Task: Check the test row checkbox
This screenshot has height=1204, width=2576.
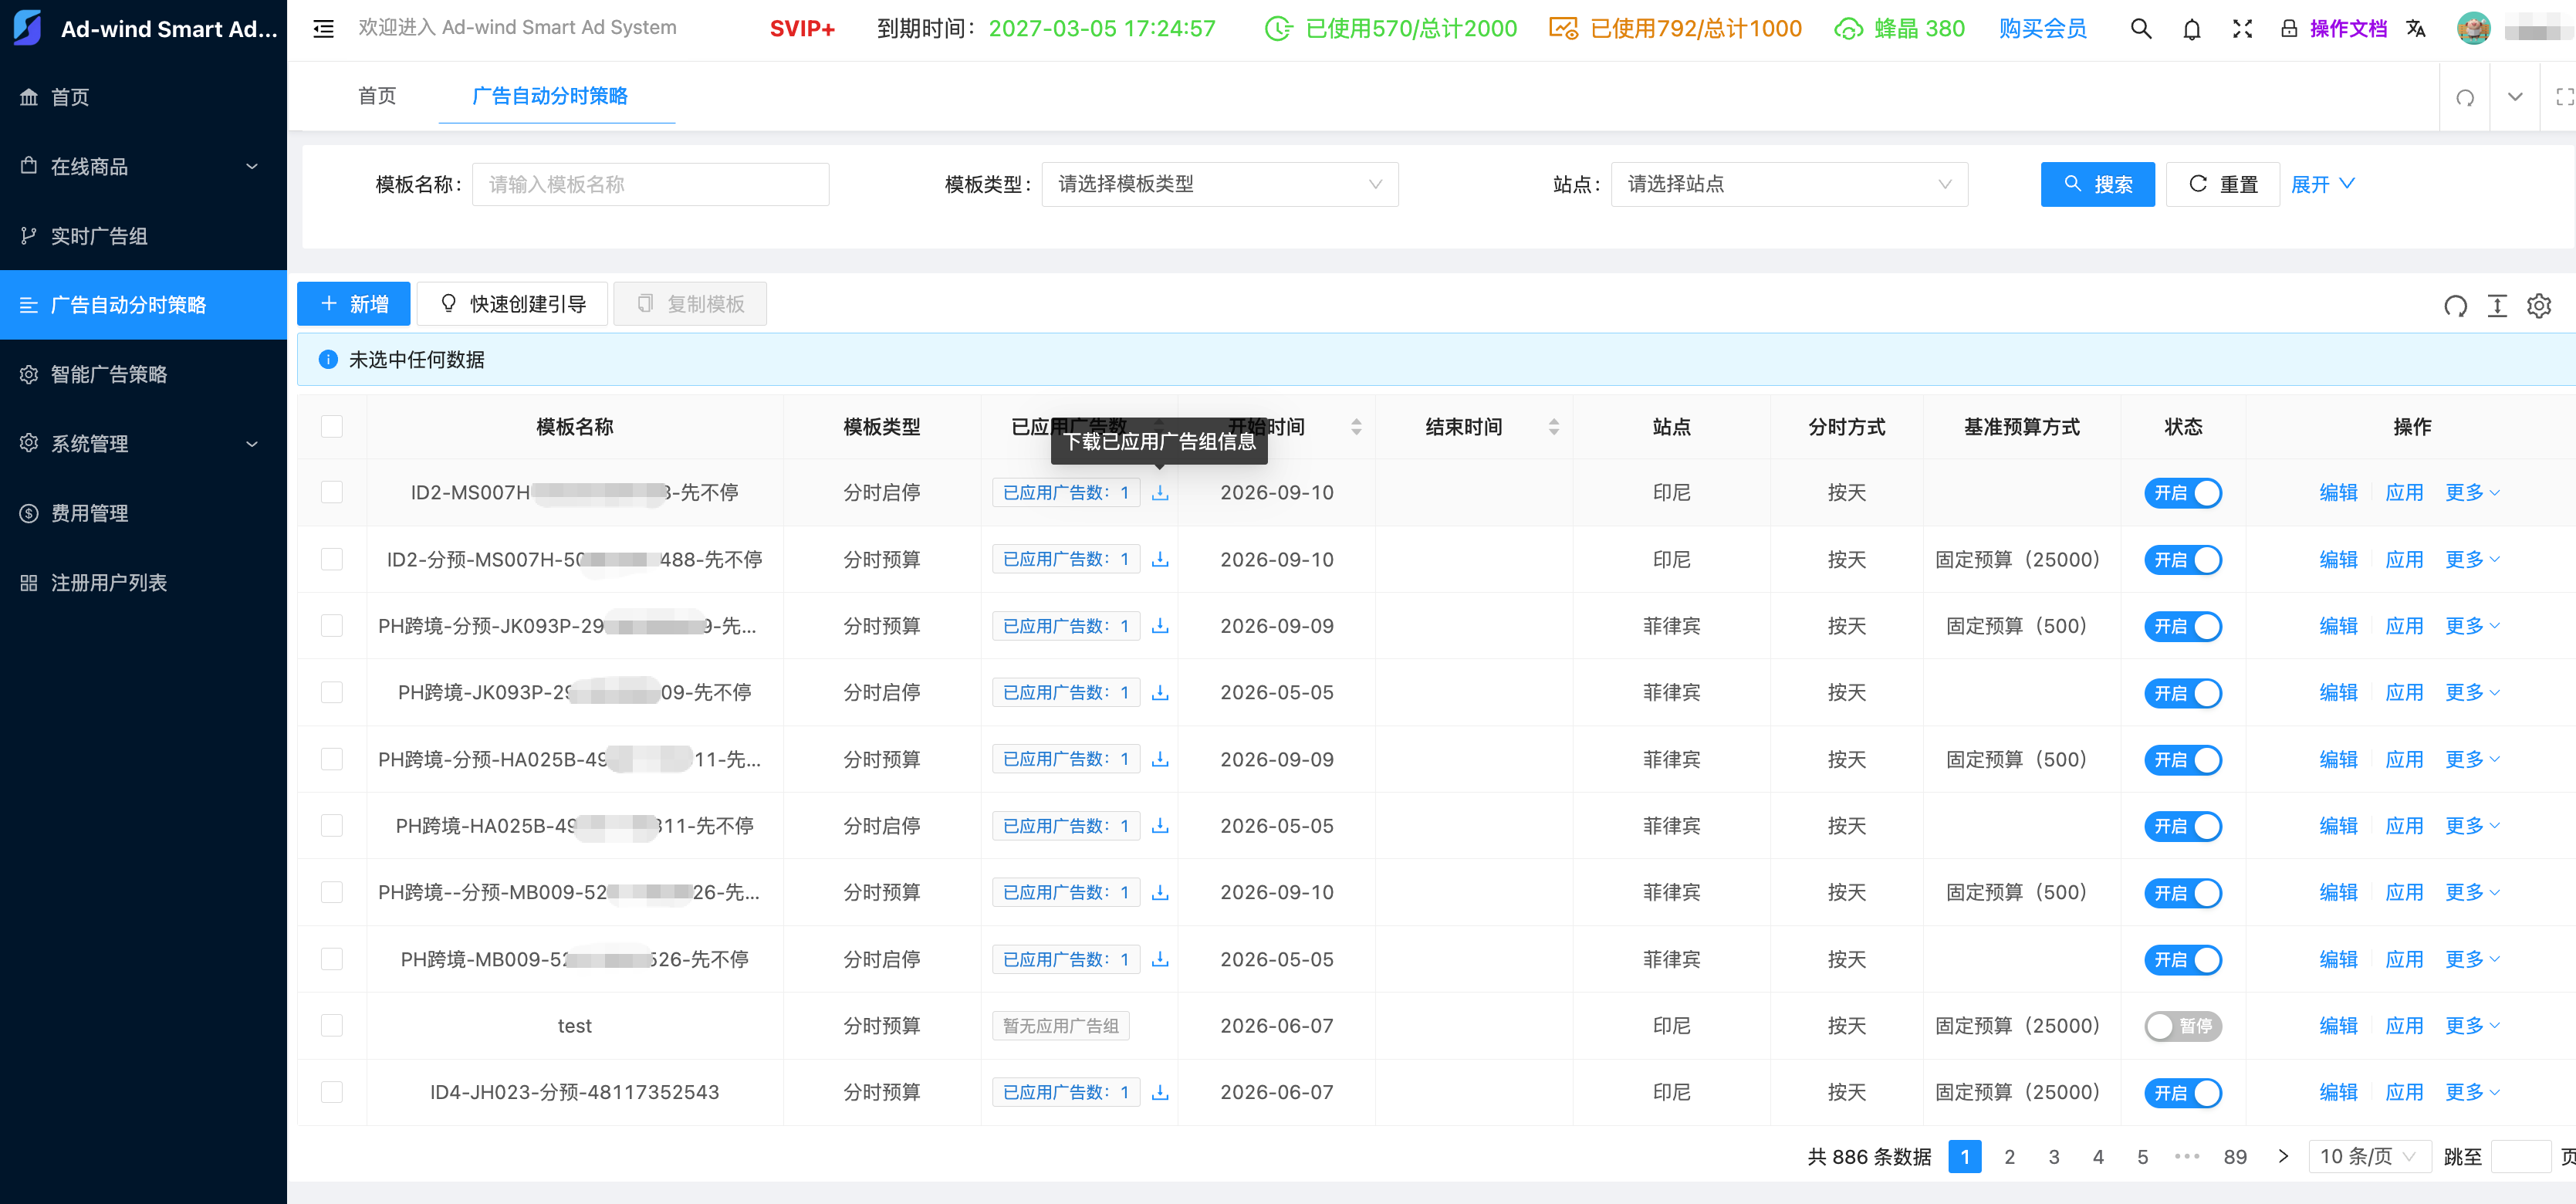Action: 332,1026
